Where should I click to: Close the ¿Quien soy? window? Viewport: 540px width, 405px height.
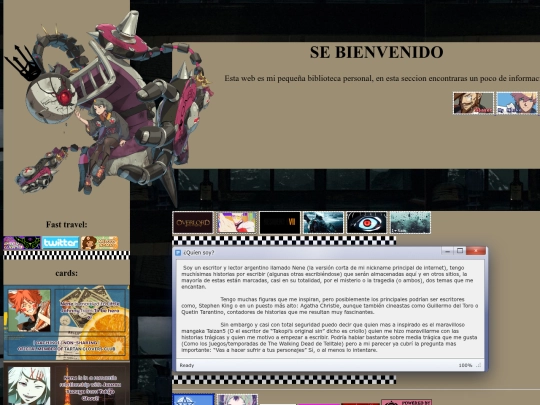[476, 251]
